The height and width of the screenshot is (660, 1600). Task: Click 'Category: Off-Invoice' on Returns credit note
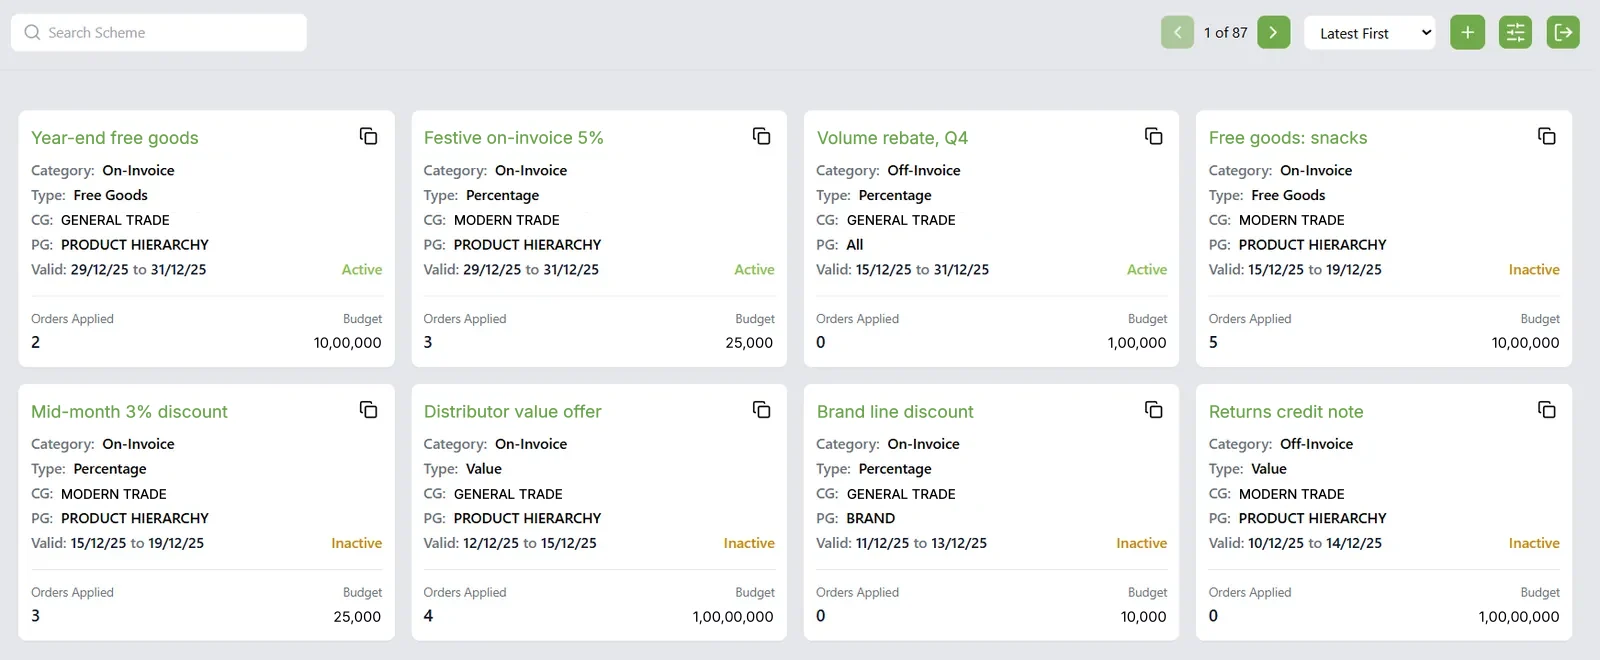tap(1281, 445)
